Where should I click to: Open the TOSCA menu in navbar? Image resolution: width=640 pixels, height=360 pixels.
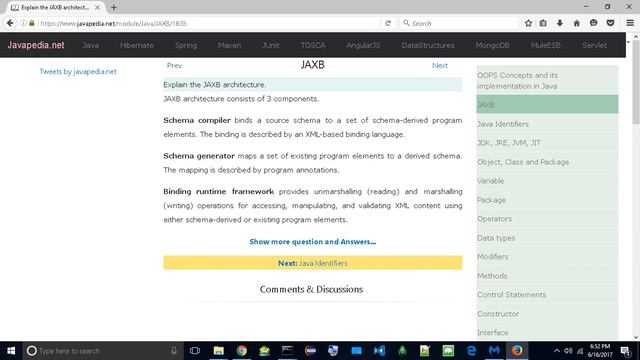pyautogui.click(x=313, y=45)
